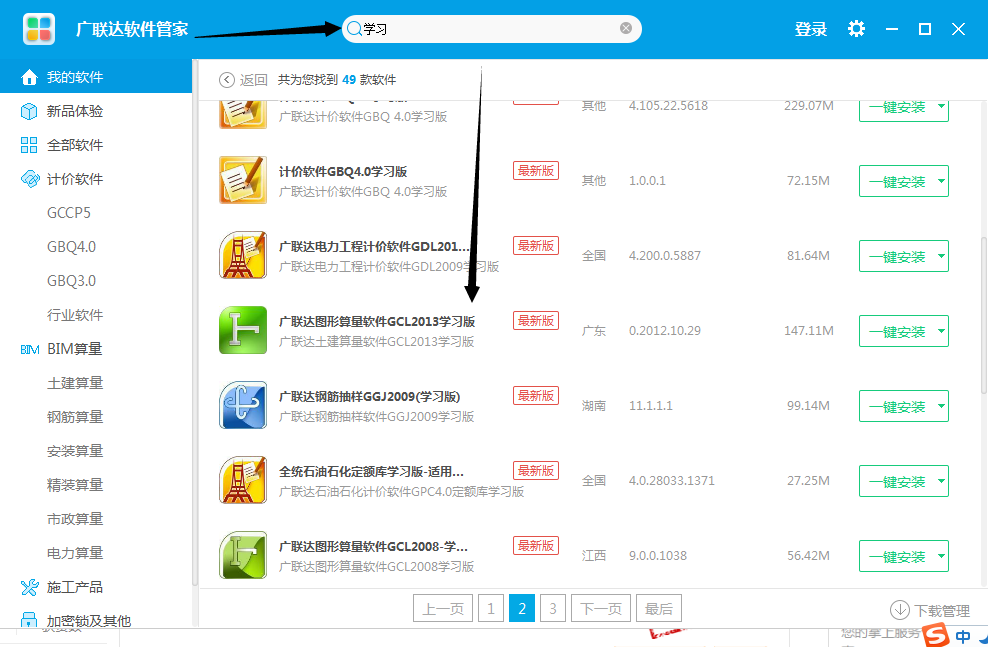Click the icon beside 计价软件
This screenshot has width=988, height=647.
pos(30,179)
